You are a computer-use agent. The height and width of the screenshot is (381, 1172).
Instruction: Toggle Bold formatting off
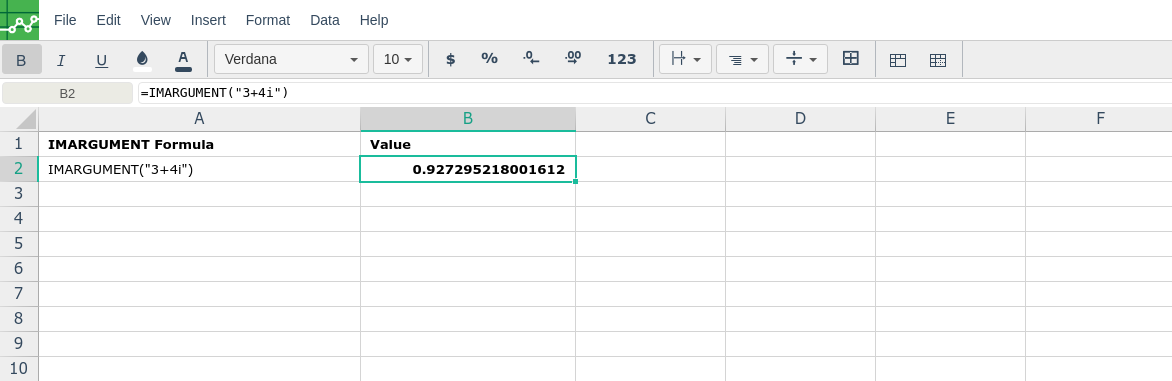[22, 59]
